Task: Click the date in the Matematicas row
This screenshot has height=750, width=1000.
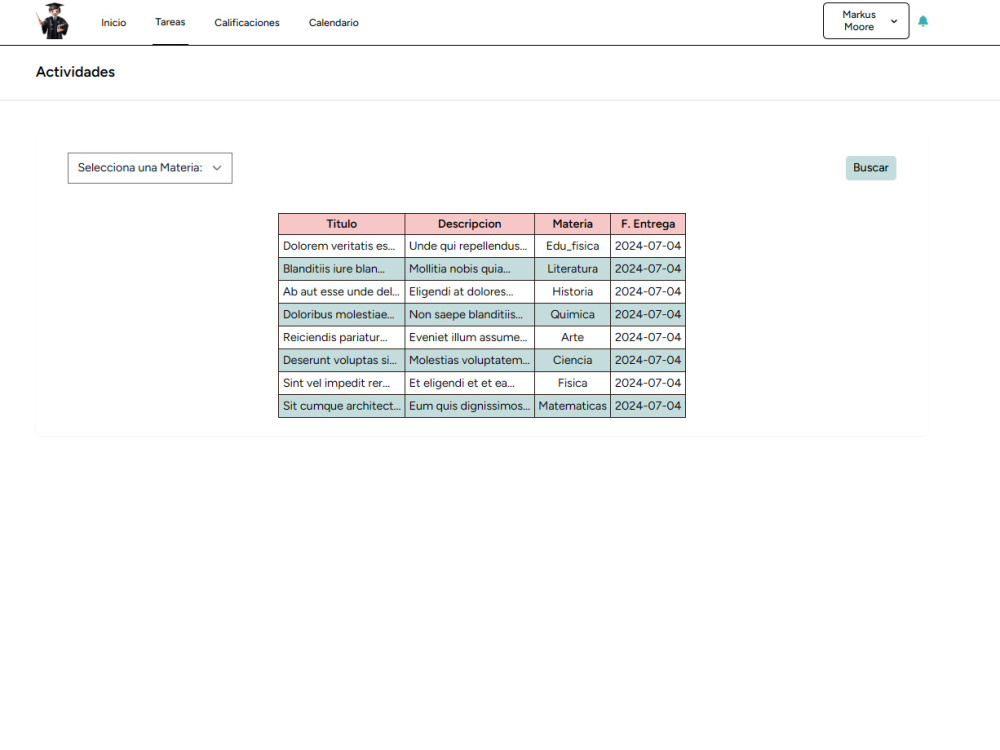Action: pyautogui.click(x=648, y=406)
